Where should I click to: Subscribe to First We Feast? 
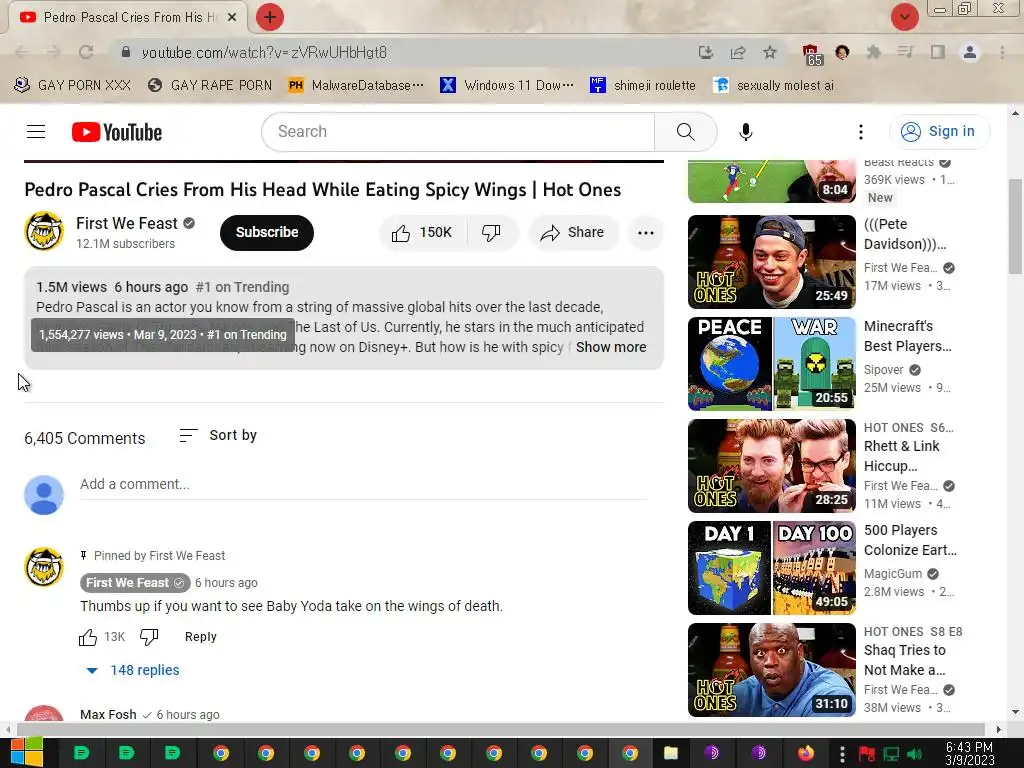pyautogui.click(x=266, y=232)
